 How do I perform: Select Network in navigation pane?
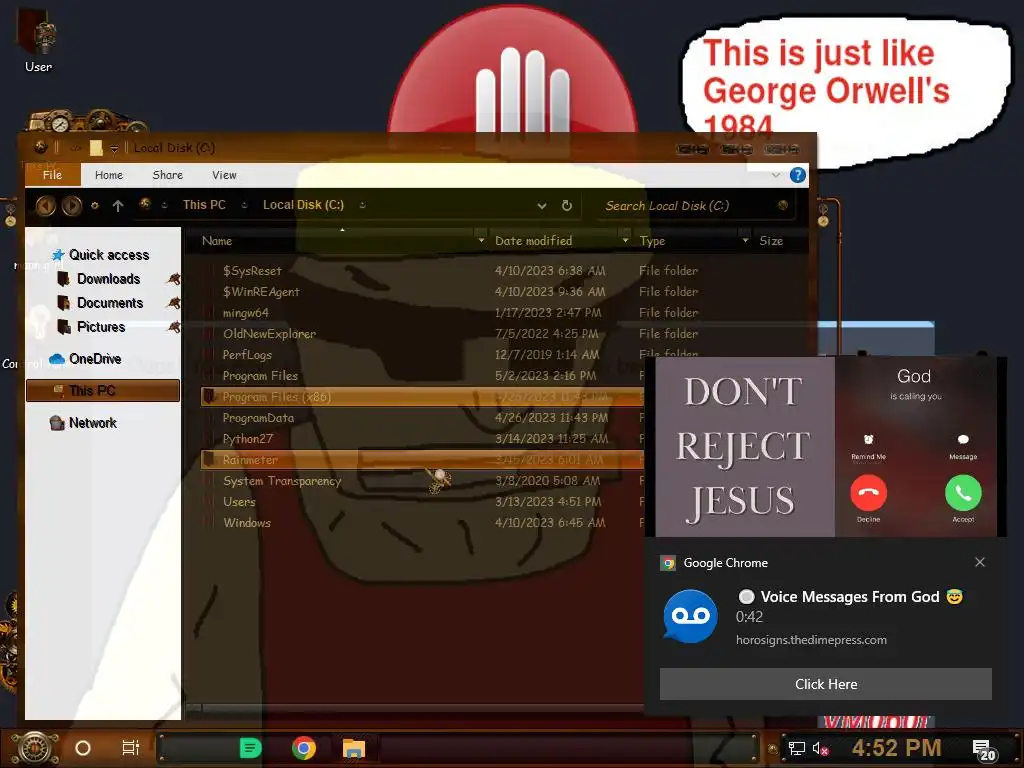[x=93, y=423]
